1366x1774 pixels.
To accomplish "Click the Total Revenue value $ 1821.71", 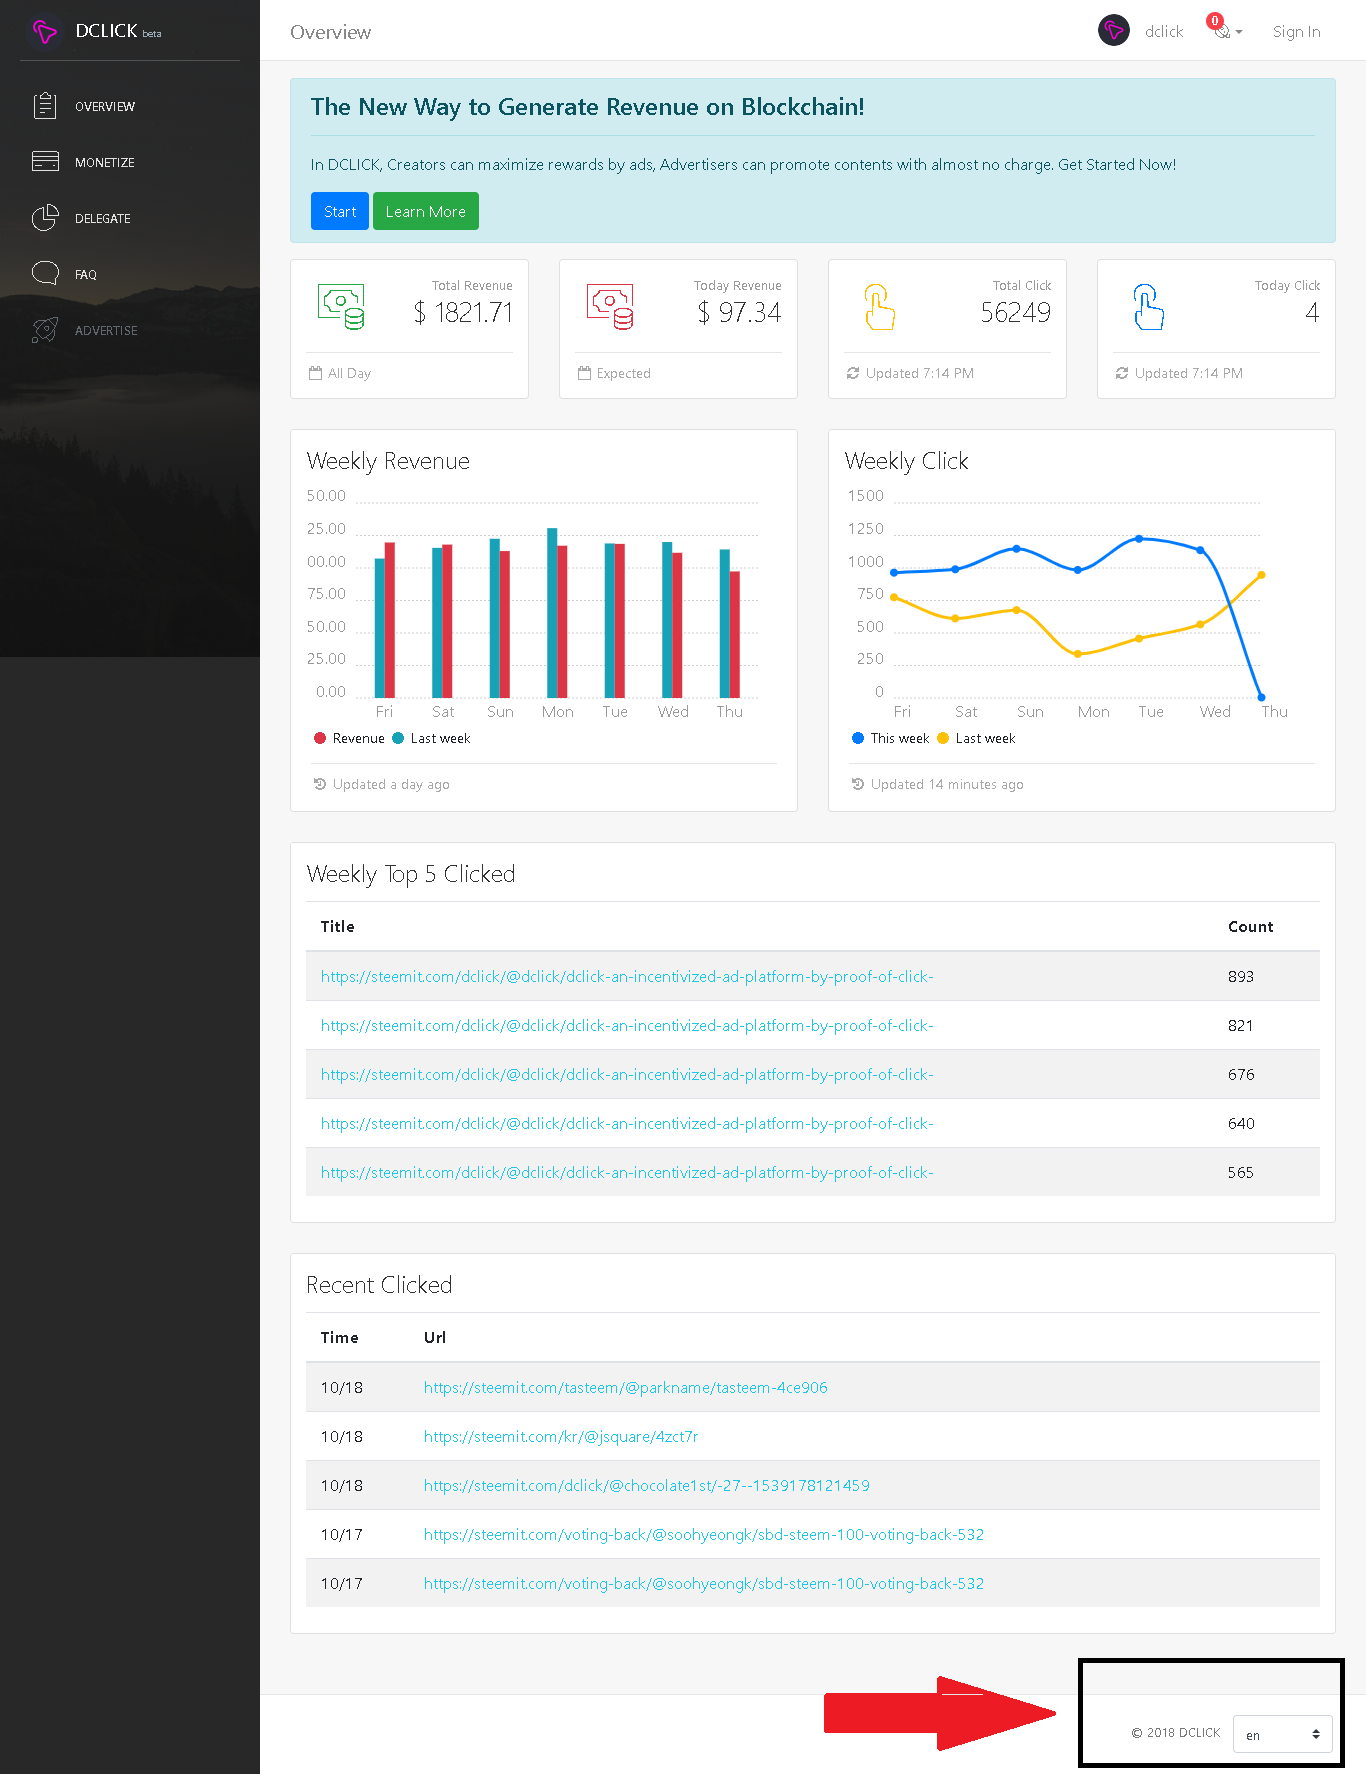I will pos(463,313).
